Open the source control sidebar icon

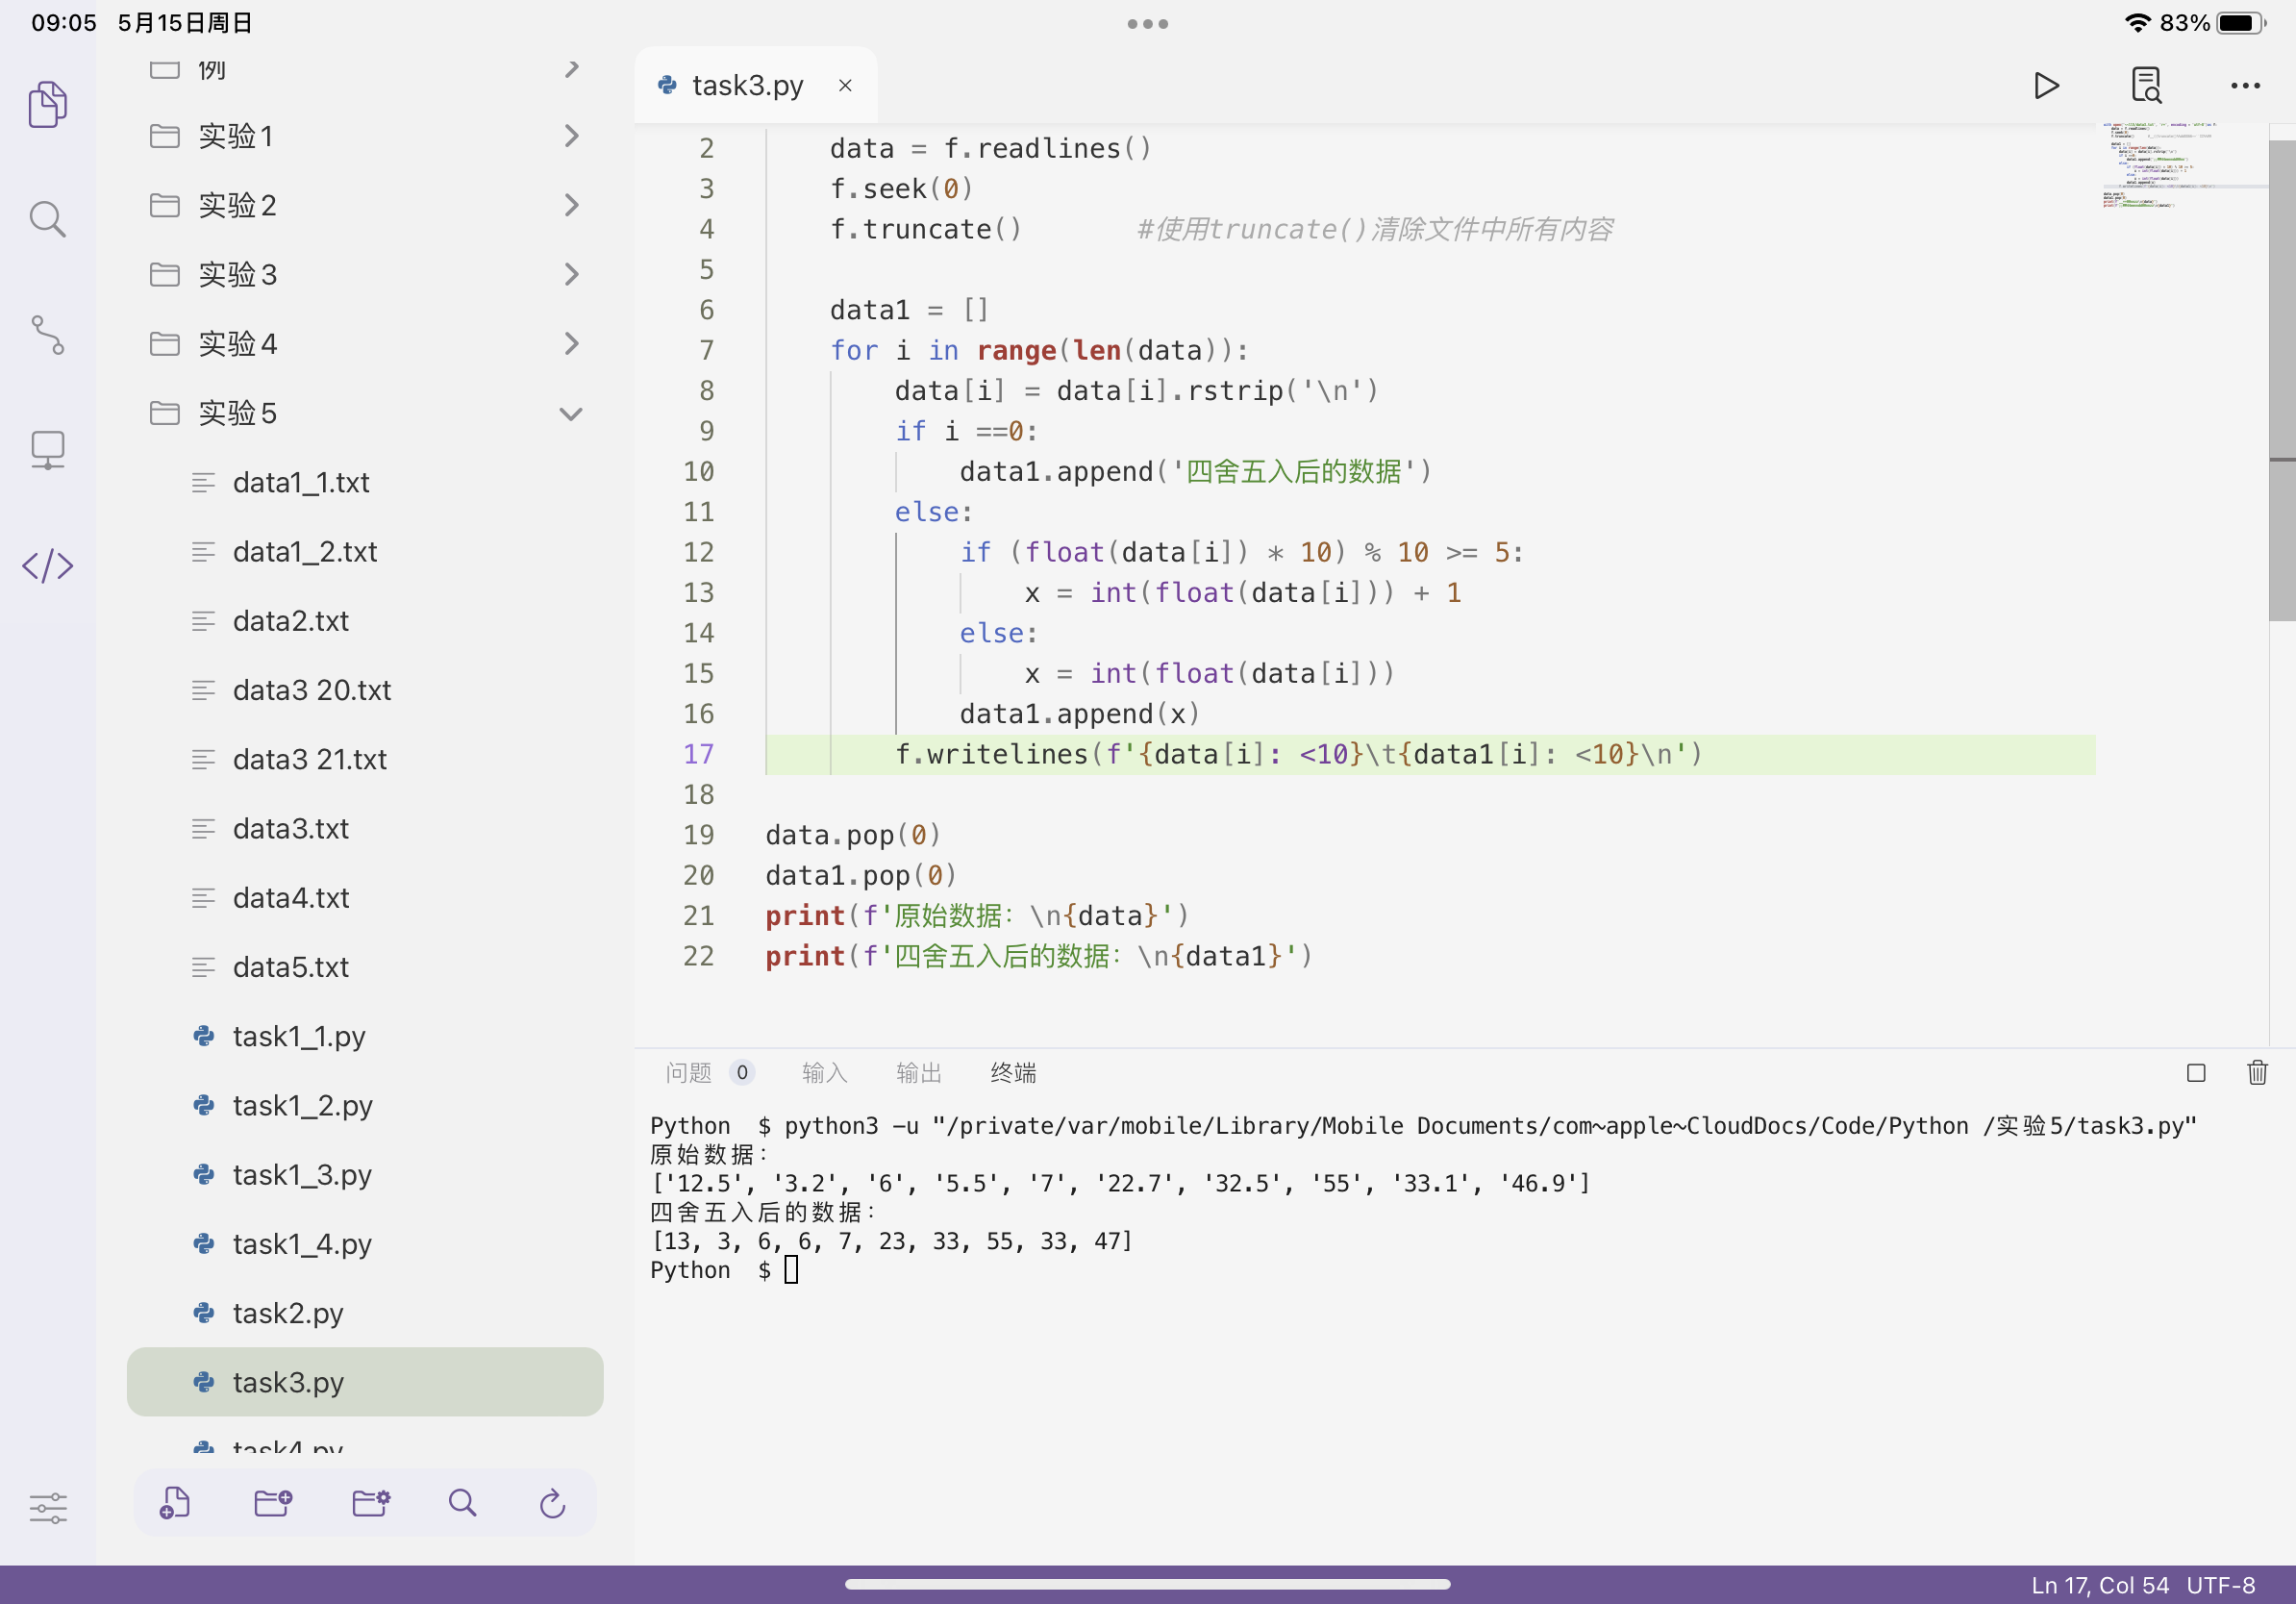(x=47, y=335)
